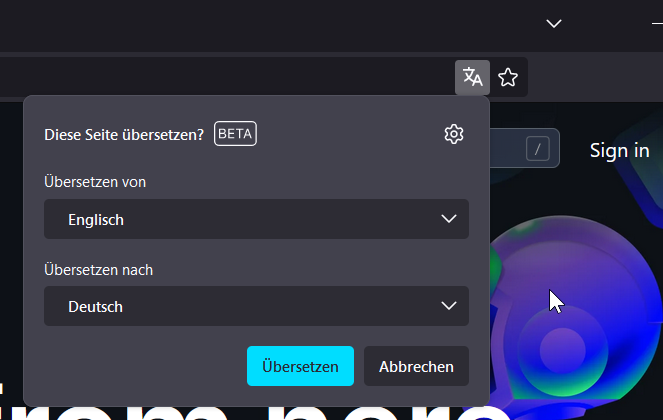Click the translate page icon in address bar
Screen dimensions: 663x420
point(472,77)
